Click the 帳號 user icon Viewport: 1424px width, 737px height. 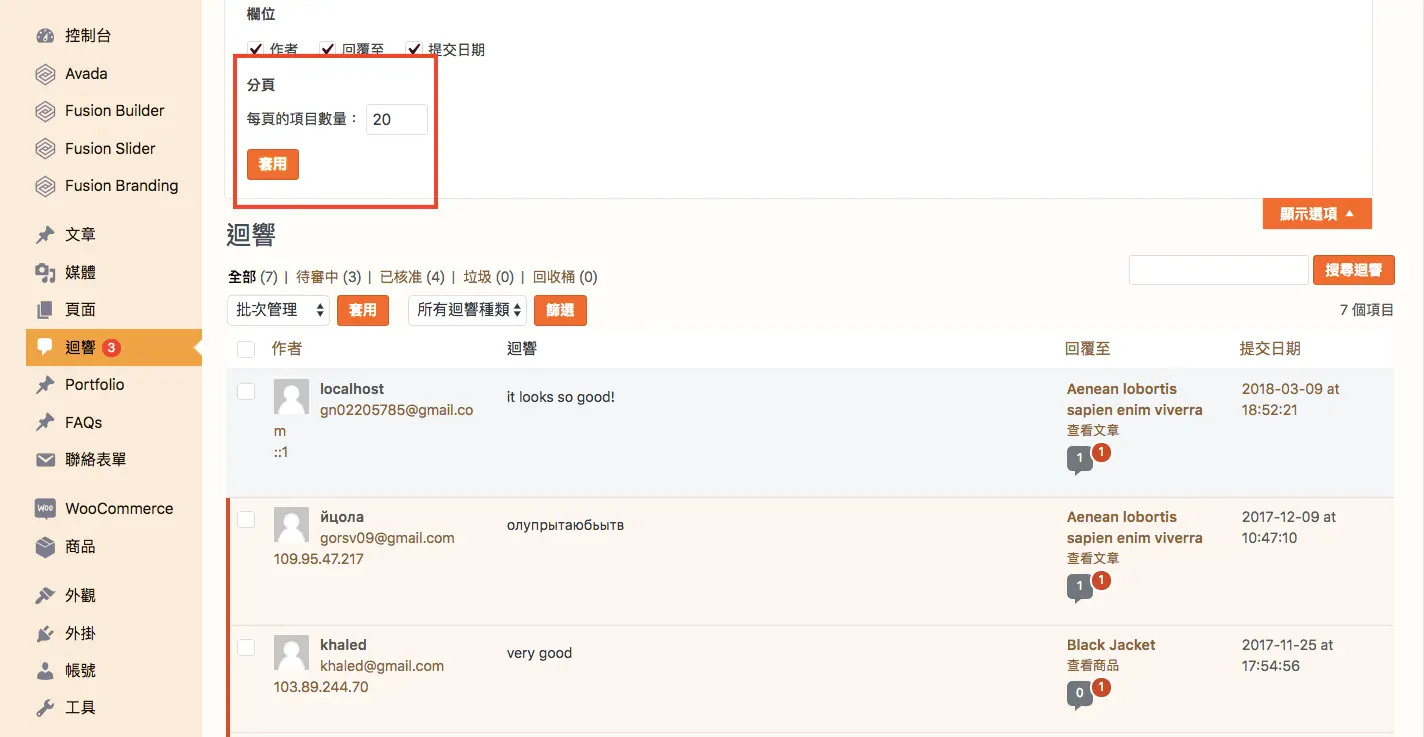pyautogui.click(x=45, y=671)
